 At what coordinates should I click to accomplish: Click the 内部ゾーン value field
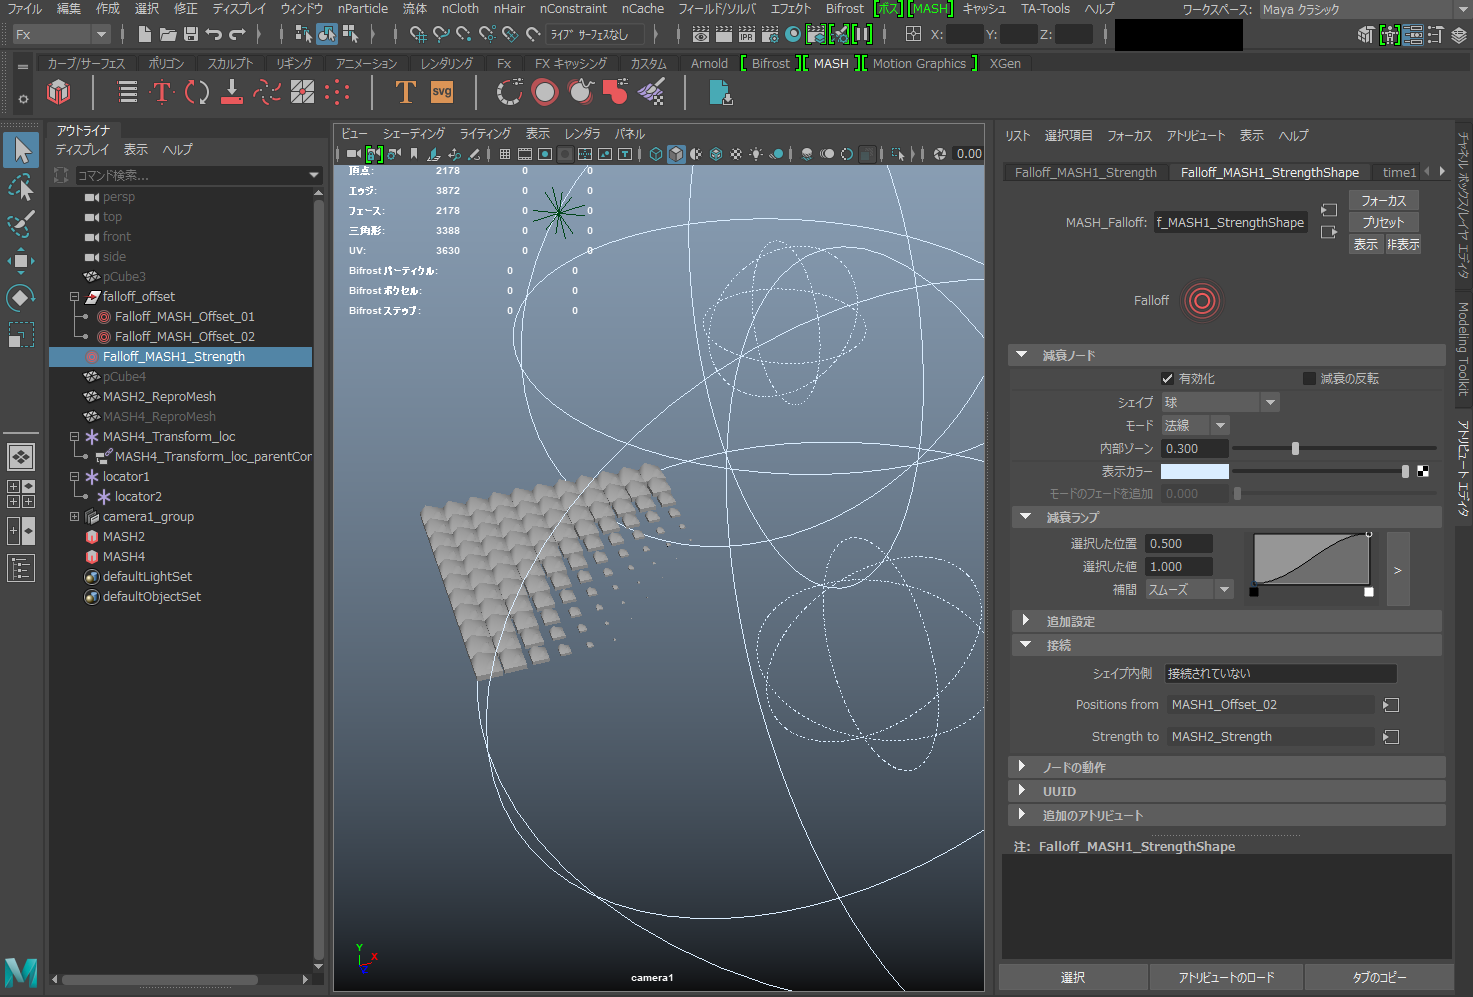pos(1194,449)
